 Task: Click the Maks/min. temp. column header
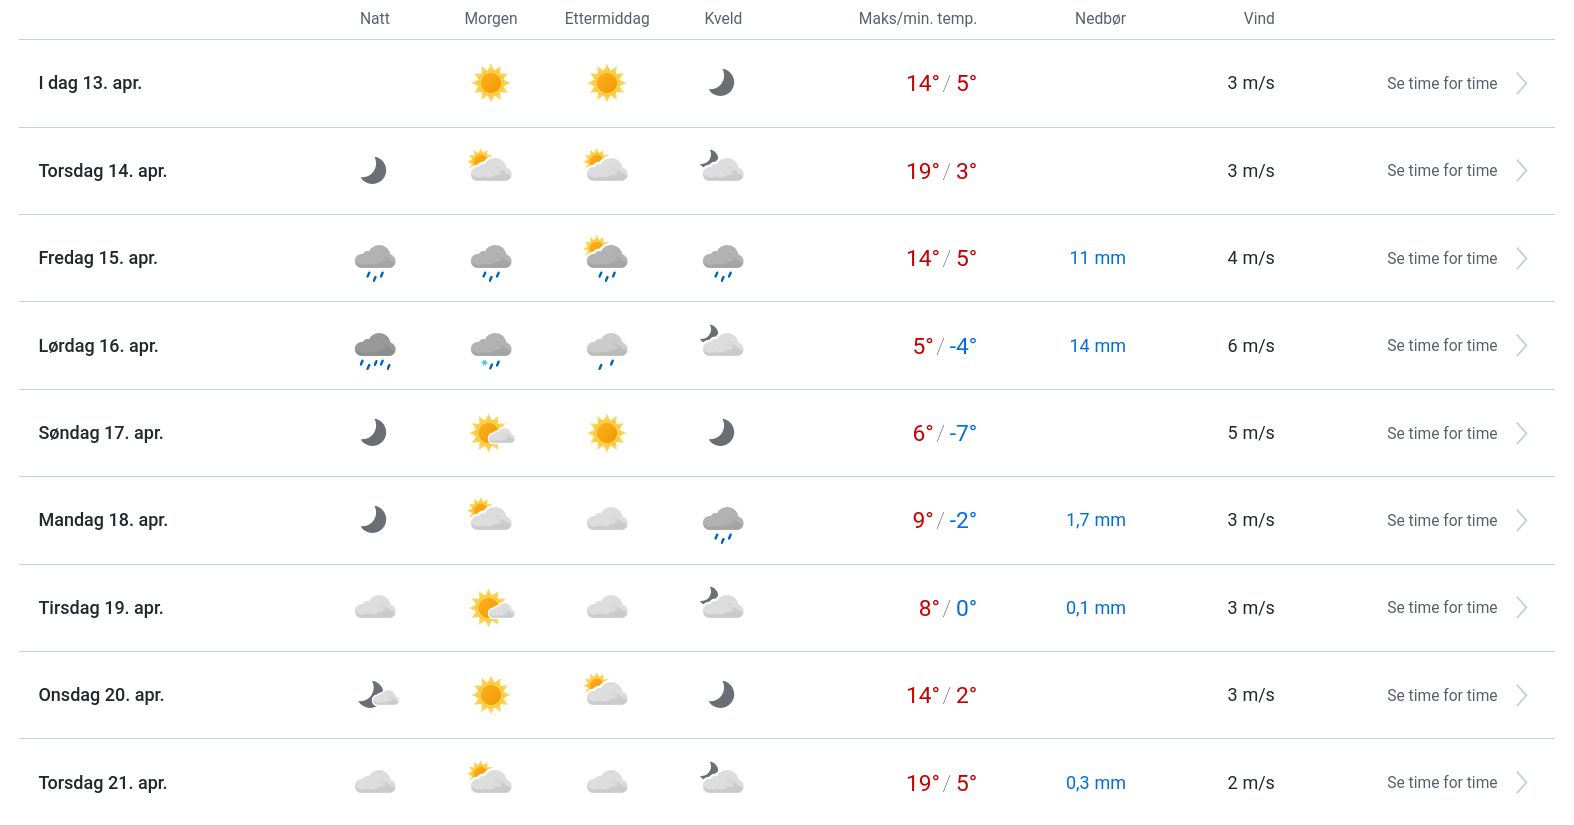917,19
